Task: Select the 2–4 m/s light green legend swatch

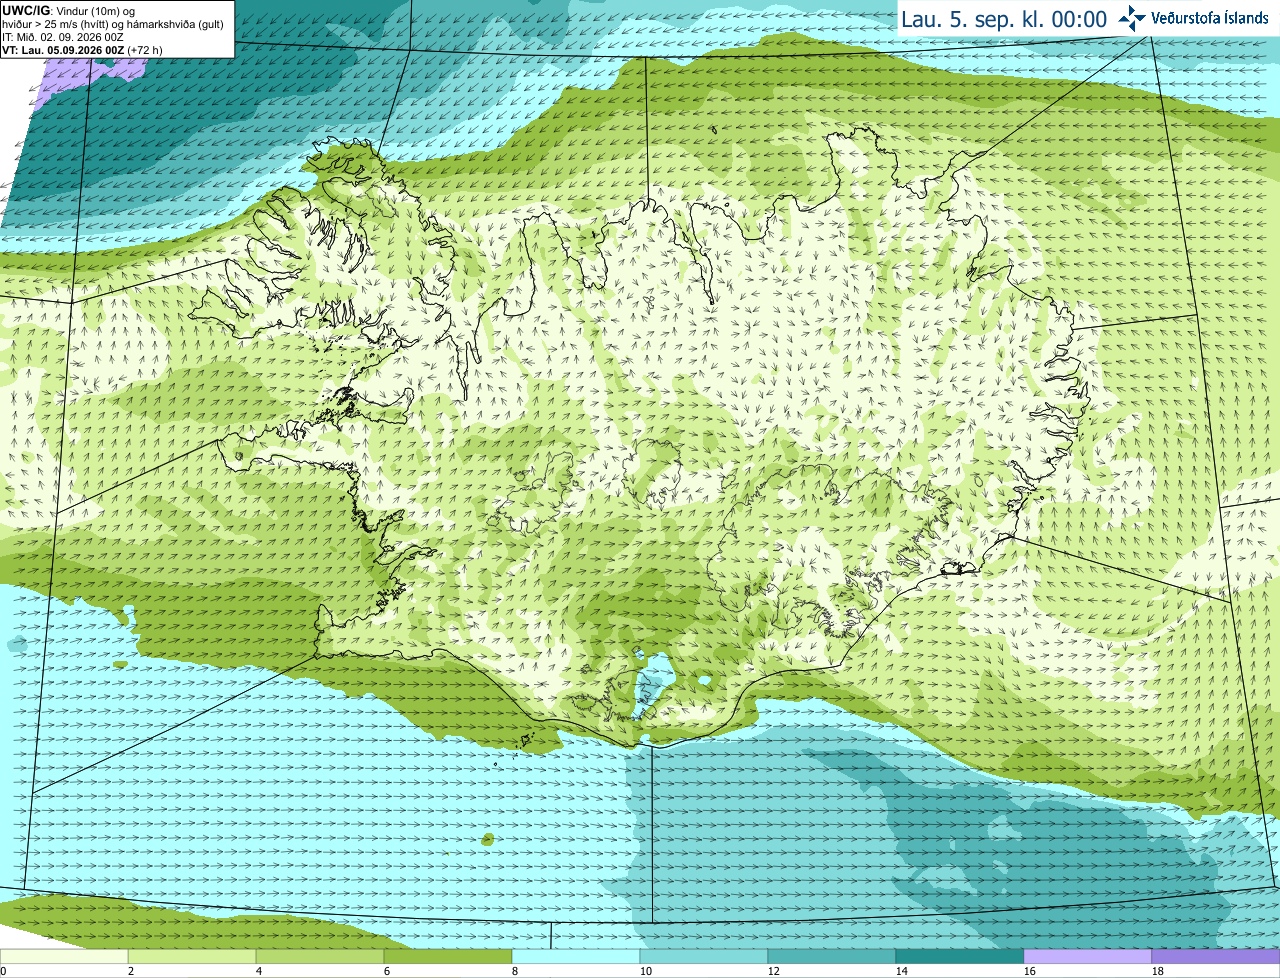Action: [192, 957]
